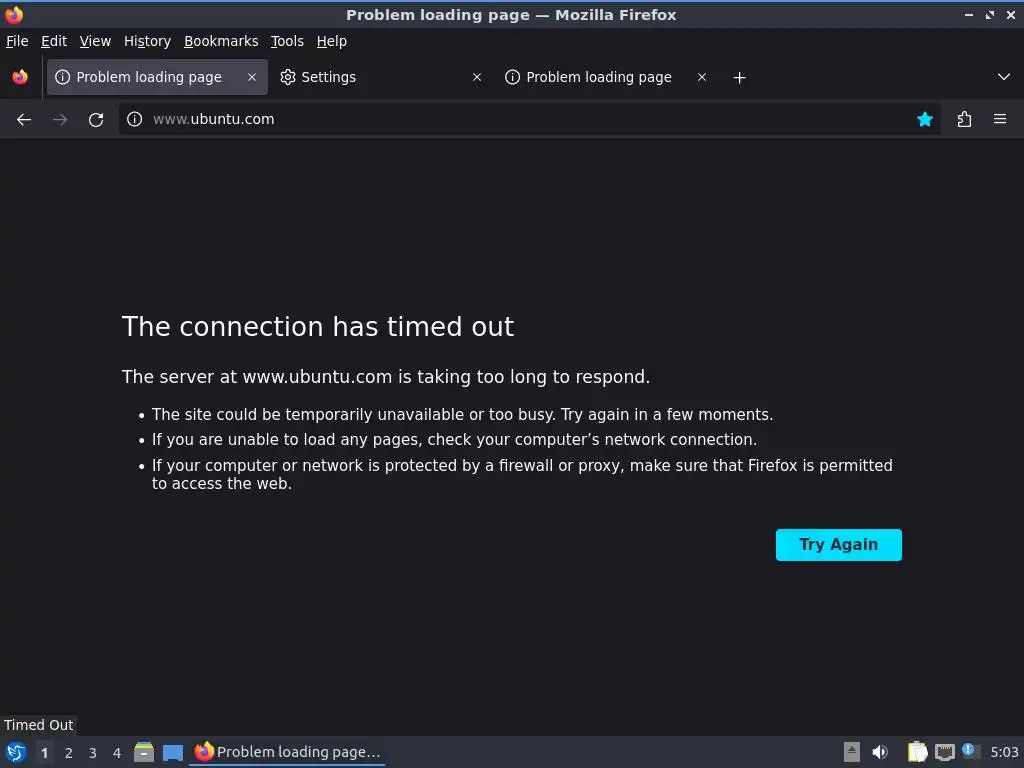1024x768 pixels.
Task: Open the Help menu
Action: (332, 41)
